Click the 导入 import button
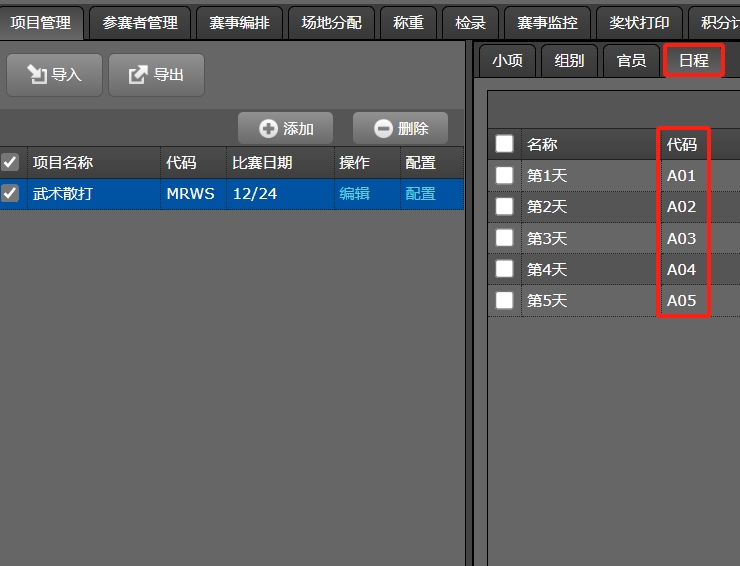740x566 pixels. (54, 75)
